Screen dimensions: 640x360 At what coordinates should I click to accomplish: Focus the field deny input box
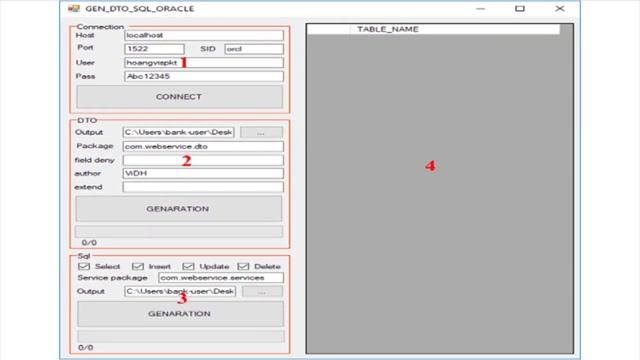pos(203,160)
